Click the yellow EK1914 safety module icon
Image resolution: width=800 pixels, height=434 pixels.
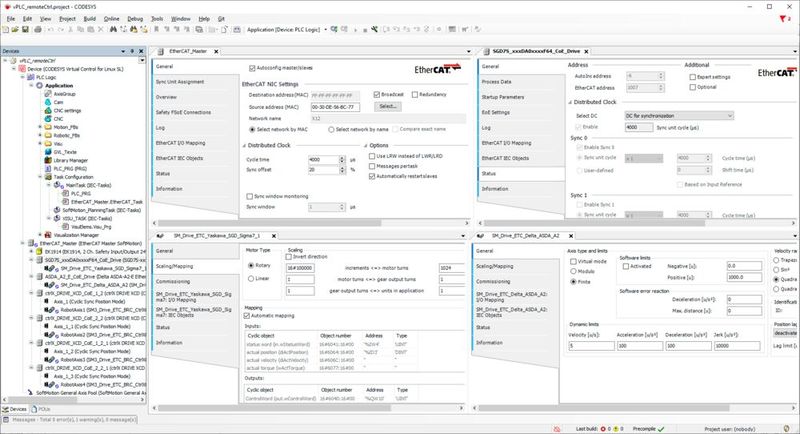coord(39,251)
